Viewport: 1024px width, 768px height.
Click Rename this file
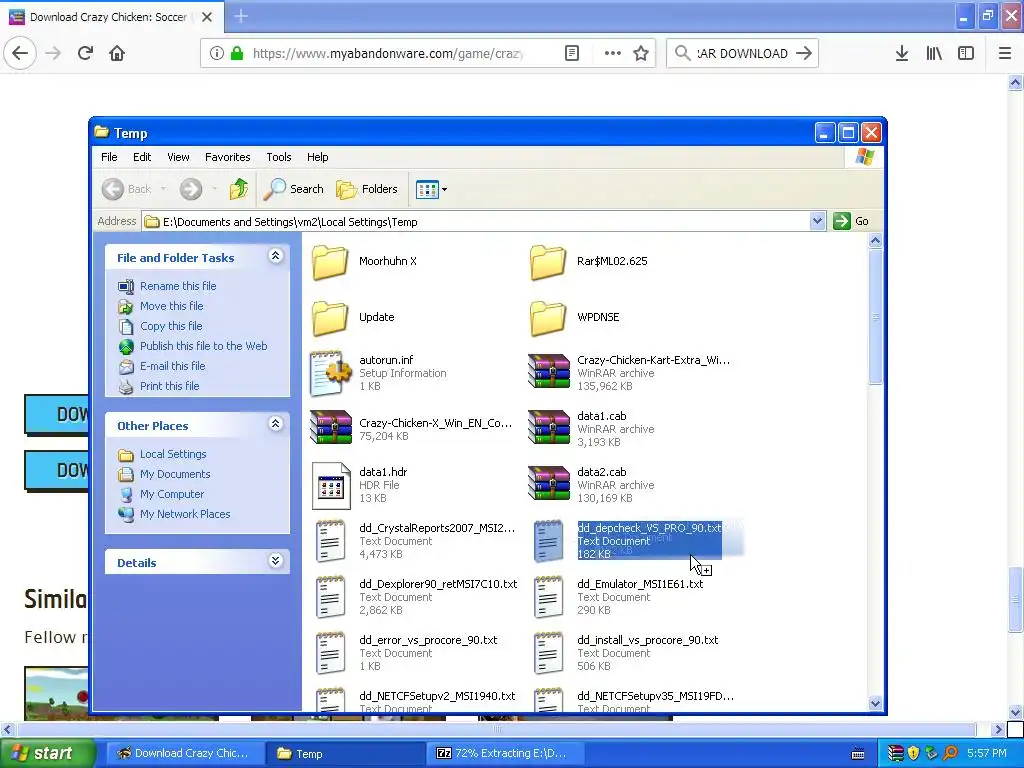(x=178, y=286)
